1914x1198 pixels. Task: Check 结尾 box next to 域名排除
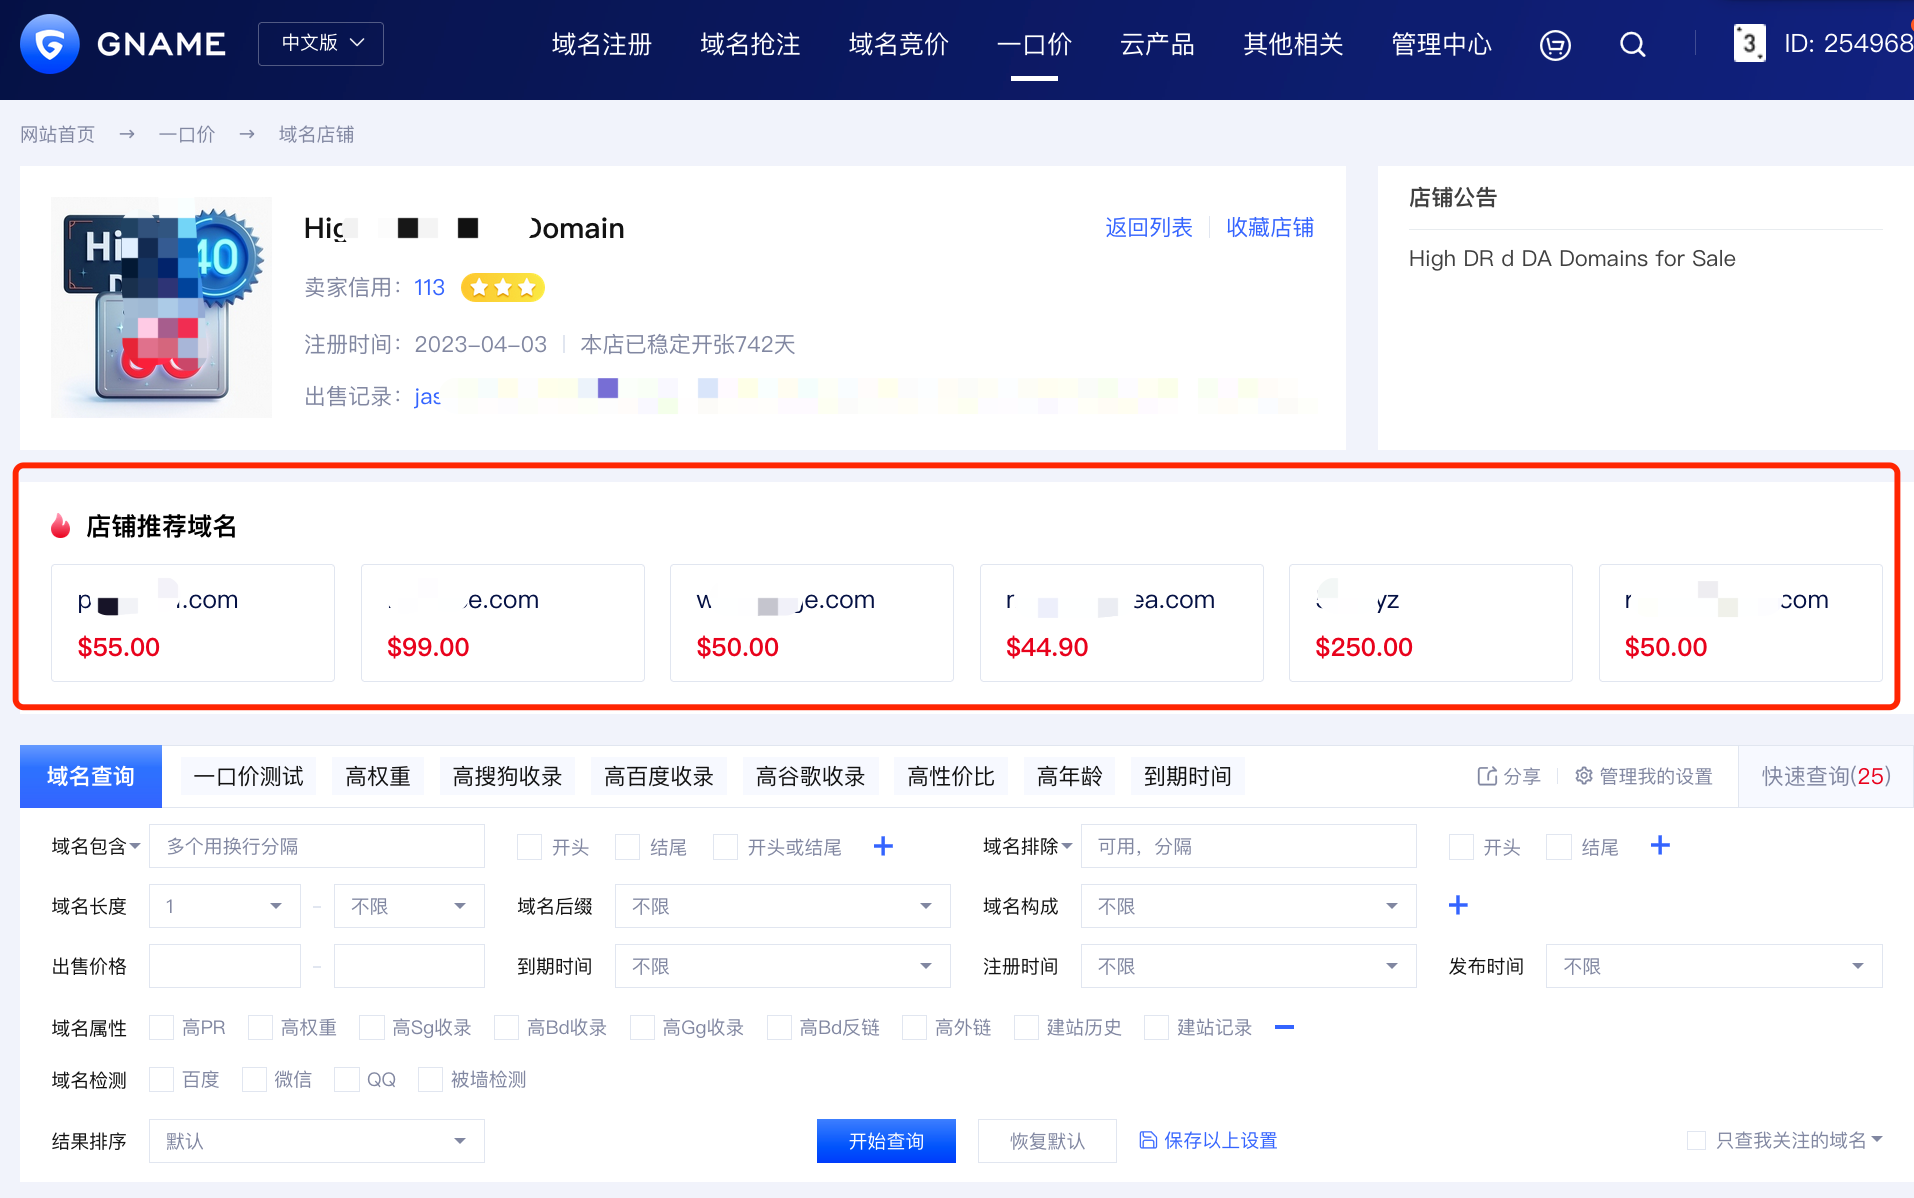click(x=1558, y=847)
